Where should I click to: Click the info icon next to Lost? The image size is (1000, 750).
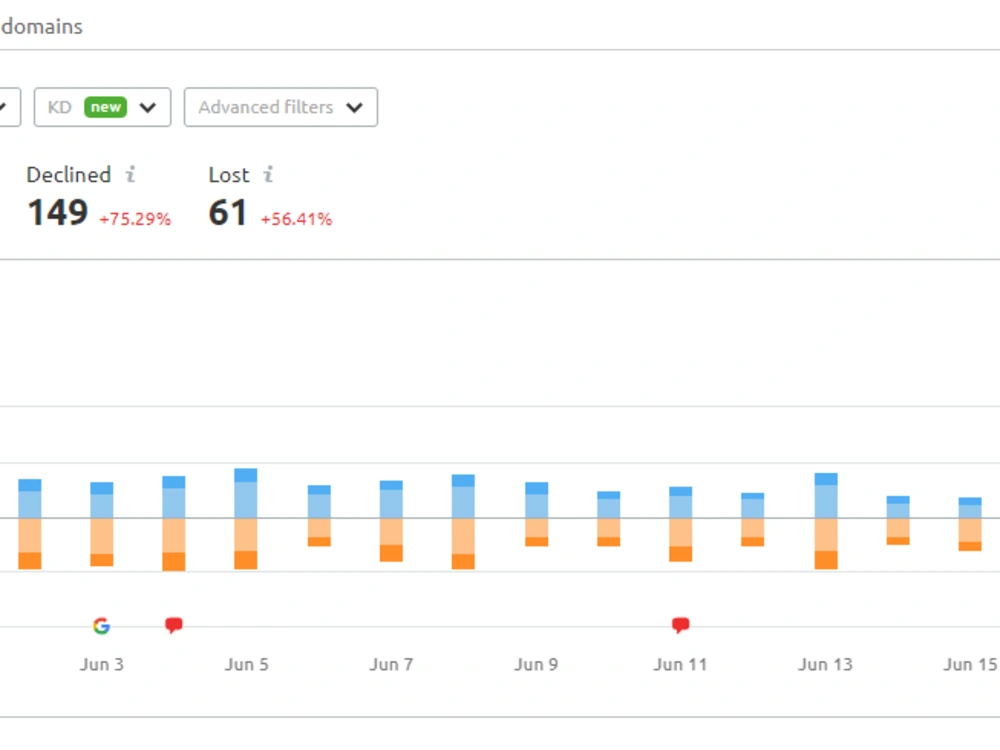point(268,174)
